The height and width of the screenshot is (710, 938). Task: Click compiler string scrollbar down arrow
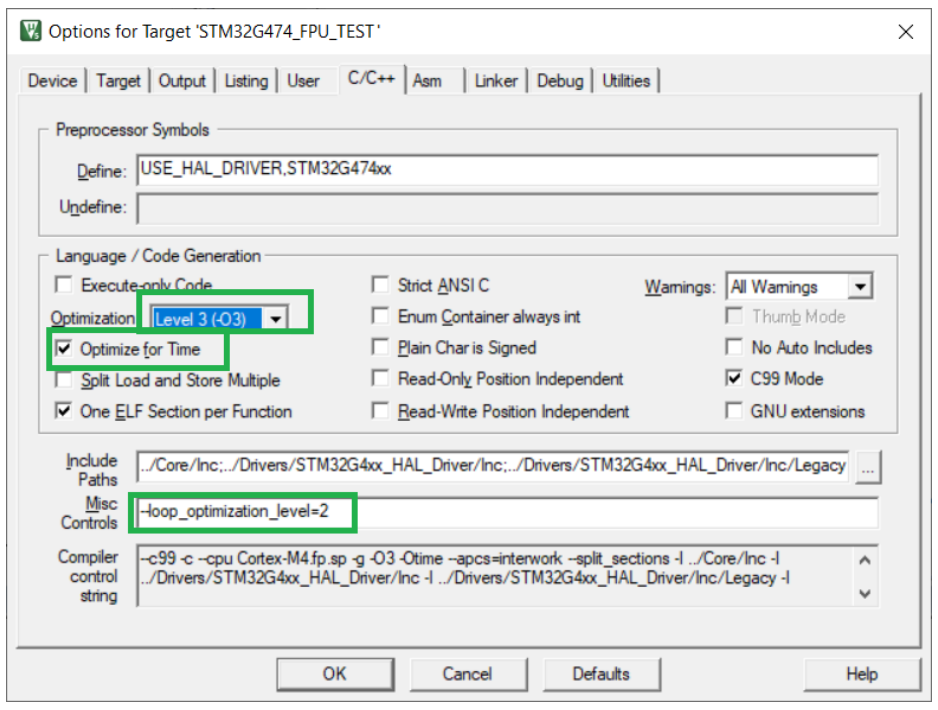(864, 593)
